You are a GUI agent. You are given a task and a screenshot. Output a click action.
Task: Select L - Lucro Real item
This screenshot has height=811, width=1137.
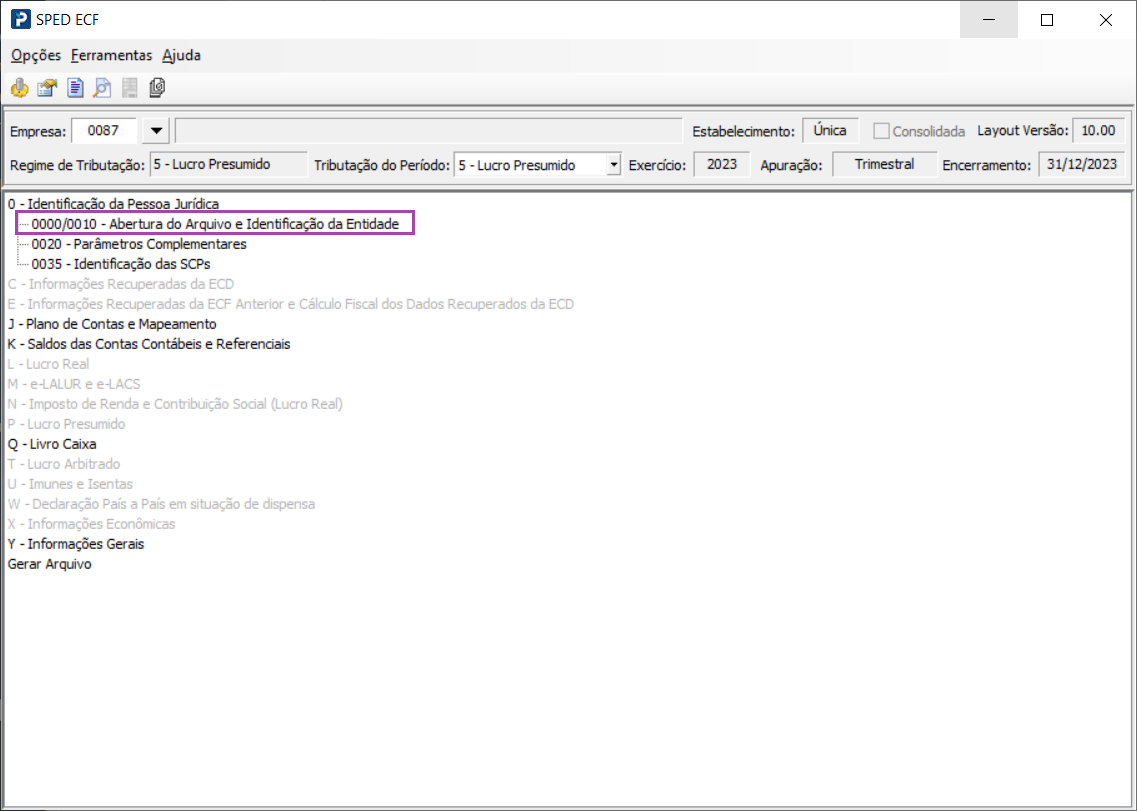[x=49, y=364]
